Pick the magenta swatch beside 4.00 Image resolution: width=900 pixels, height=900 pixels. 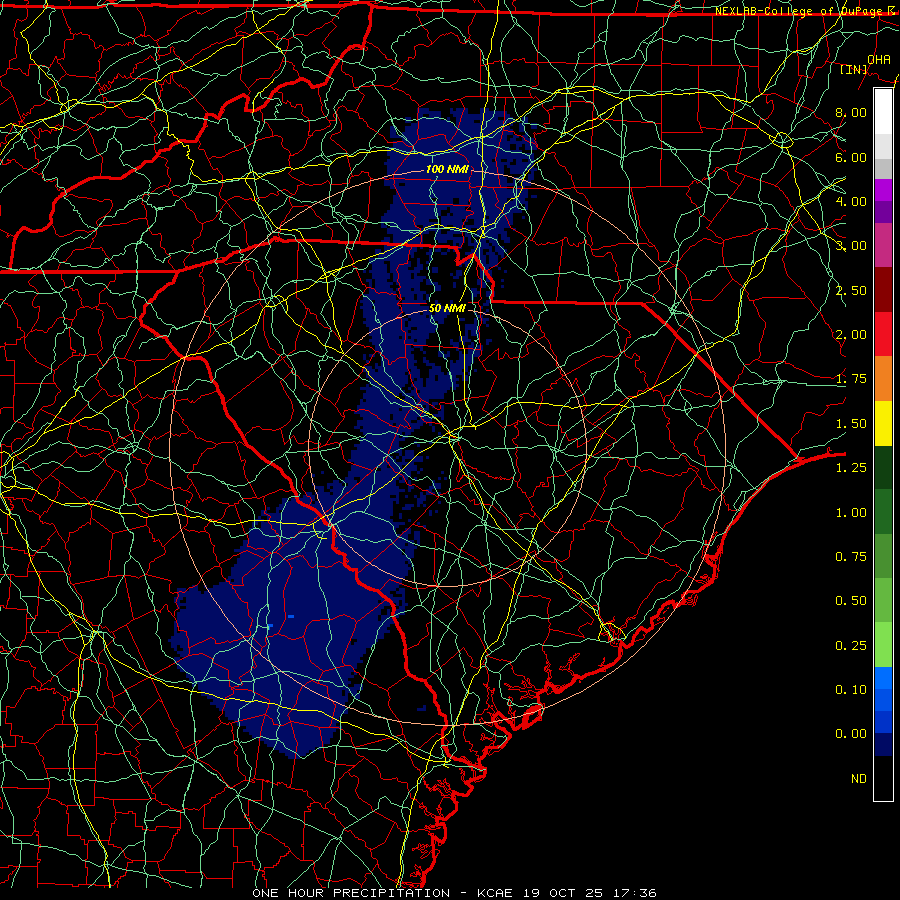pyautogui.click(x=883, y=190)
